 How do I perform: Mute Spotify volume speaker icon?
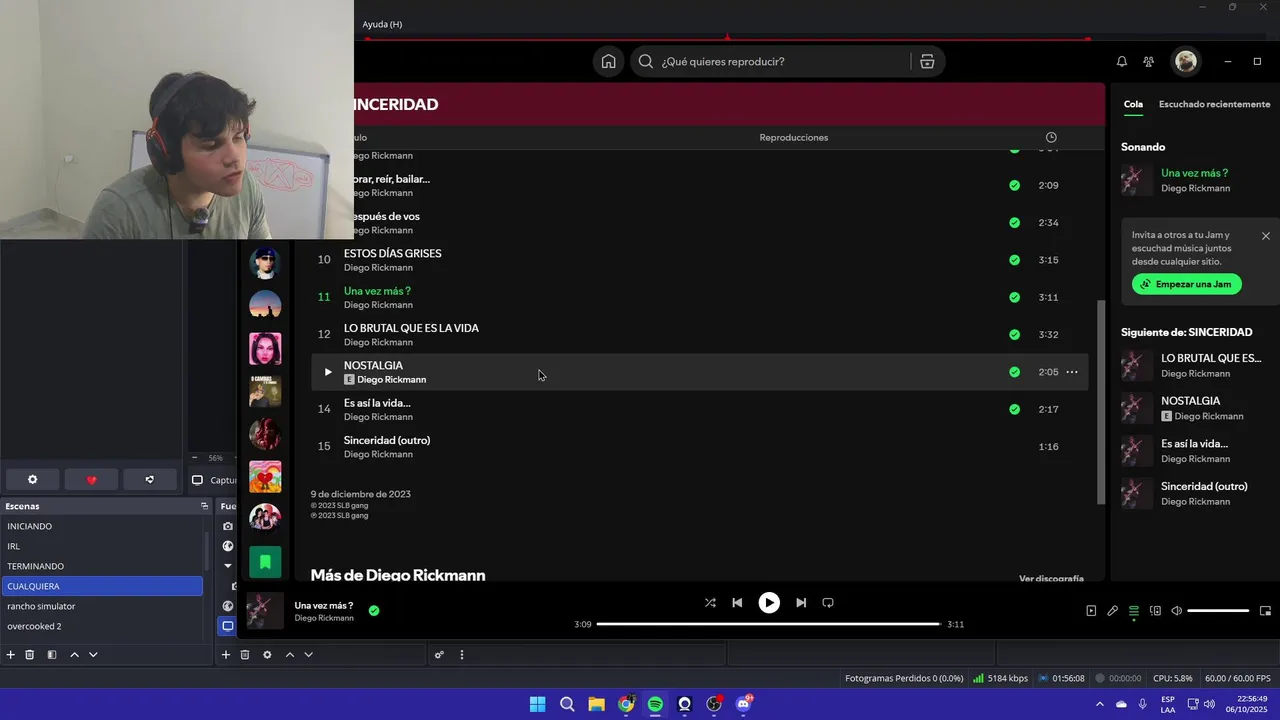coord(1177,611)
